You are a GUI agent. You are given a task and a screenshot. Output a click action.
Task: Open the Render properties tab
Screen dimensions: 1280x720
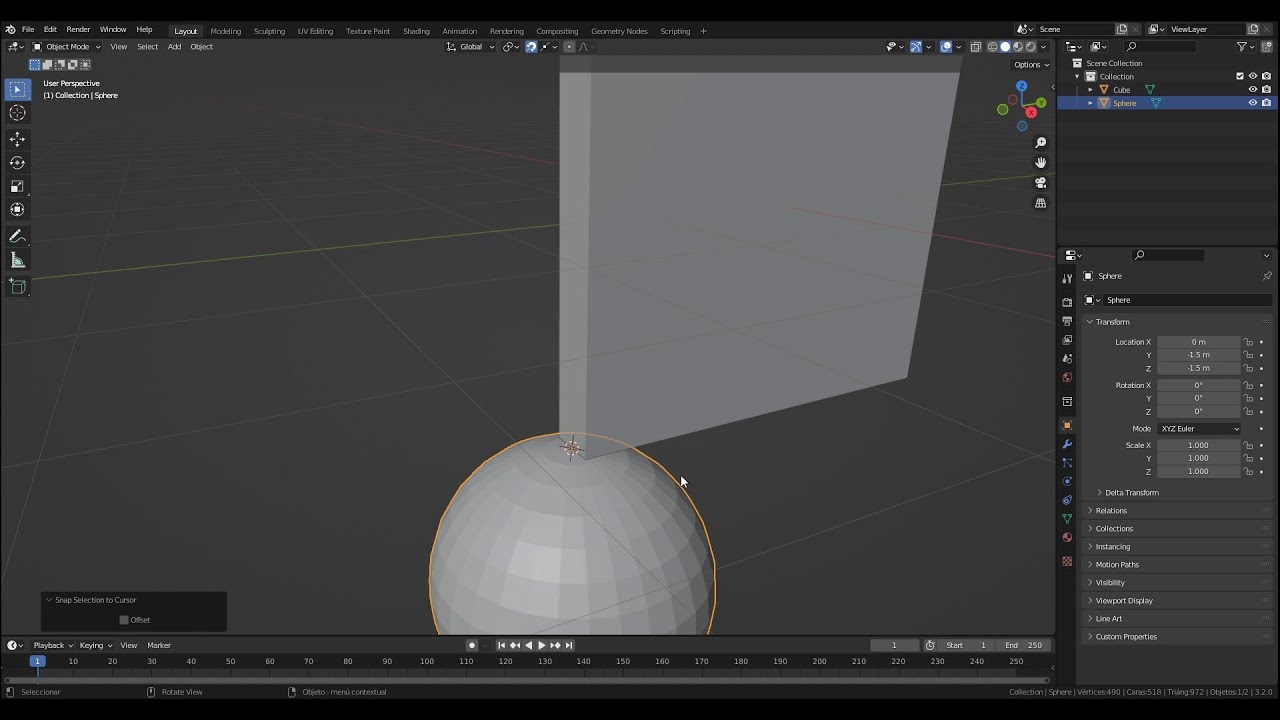tap(1067, 302)
